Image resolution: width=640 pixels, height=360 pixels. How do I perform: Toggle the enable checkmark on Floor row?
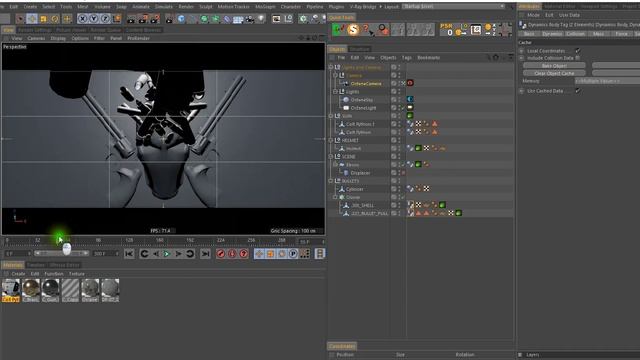(403, 164)
